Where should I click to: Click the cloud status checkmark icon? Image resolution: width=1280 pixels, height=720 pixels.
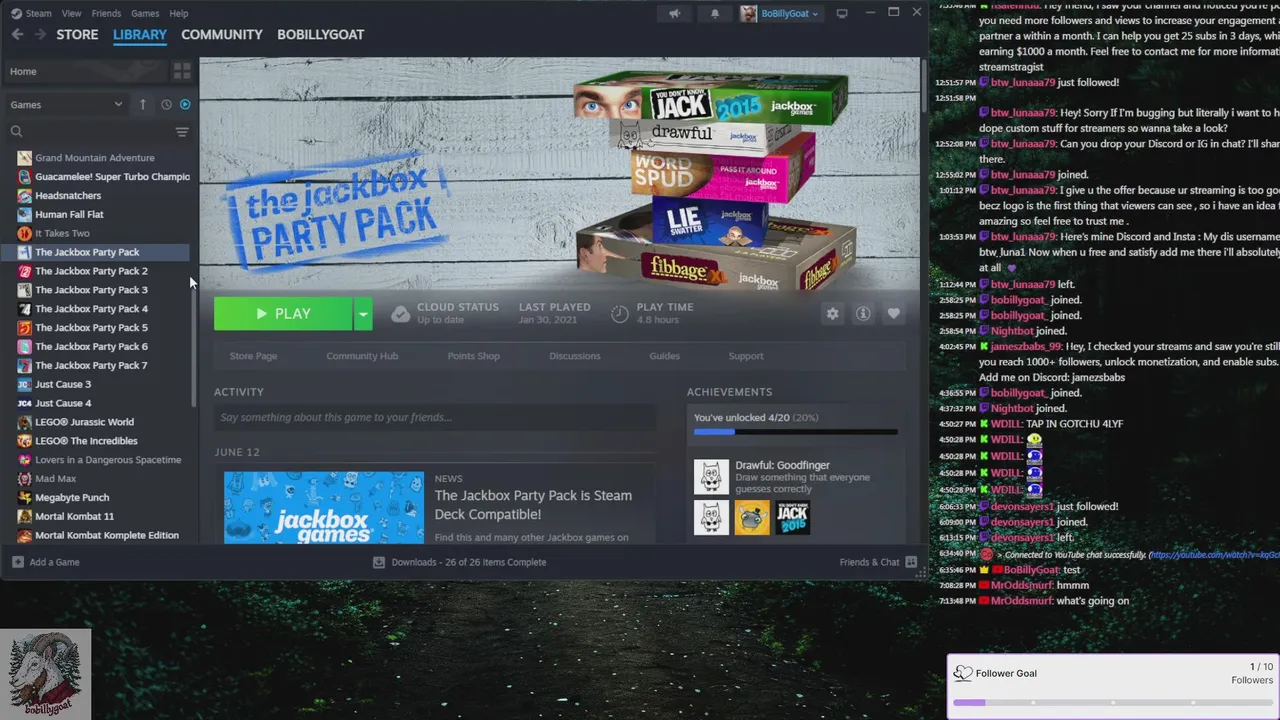tap(400, 314)
